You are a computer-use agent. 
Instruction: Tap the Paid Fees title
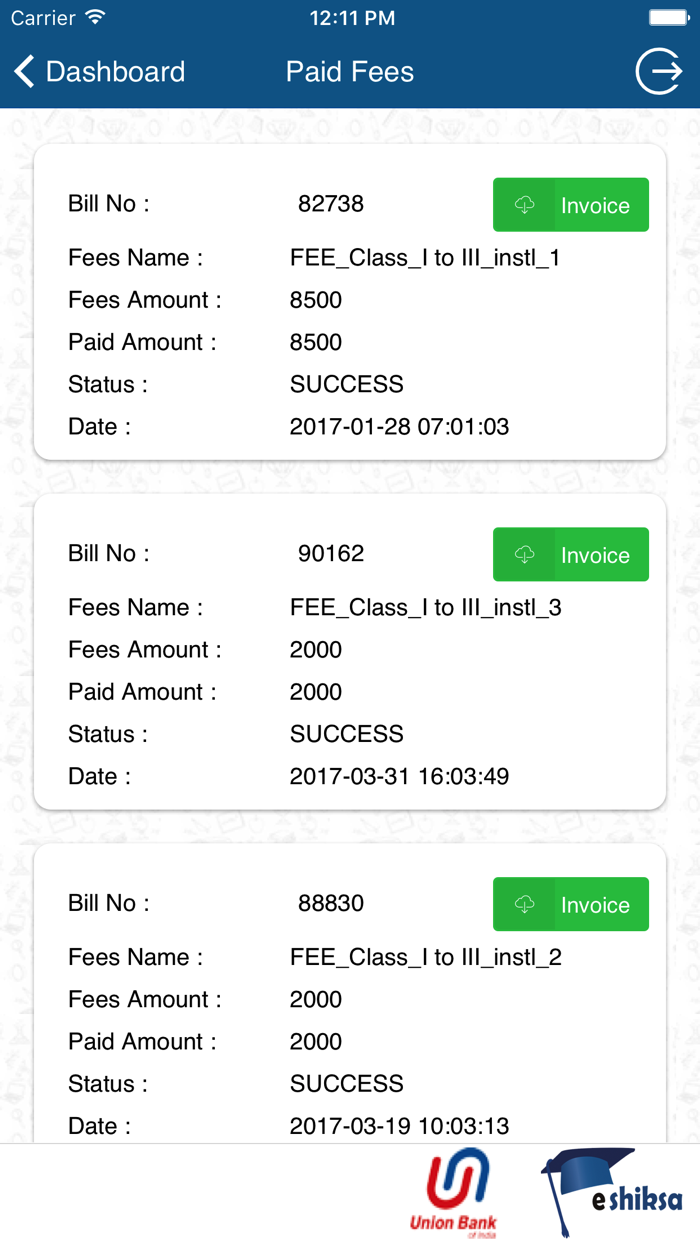pyautogui.click(x=350, y=72)
